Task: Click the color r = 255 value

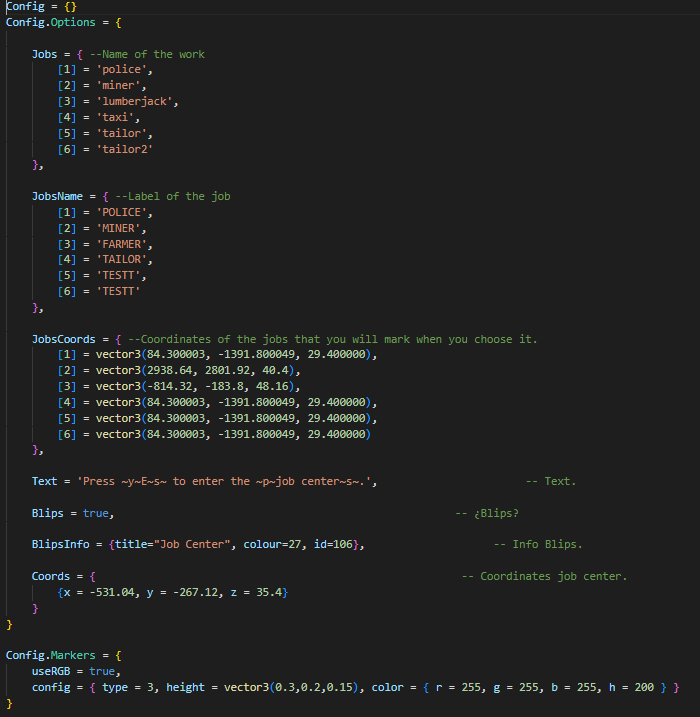Action: click(458, 687)
